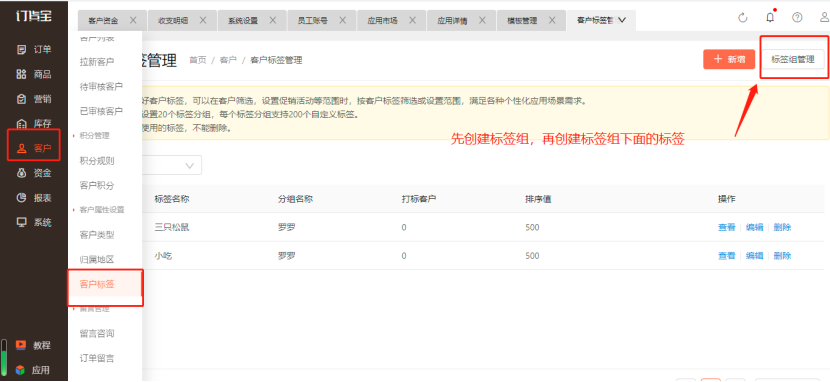Edit the 小吃 tag
Screen dimensions: 830x382
[x=755, y=256]
